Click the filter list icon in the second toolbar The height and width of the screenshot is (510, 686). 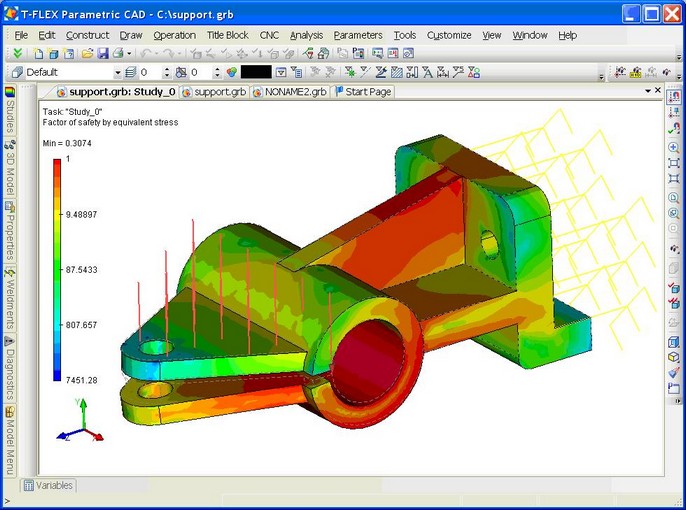(x=296, y=72)
